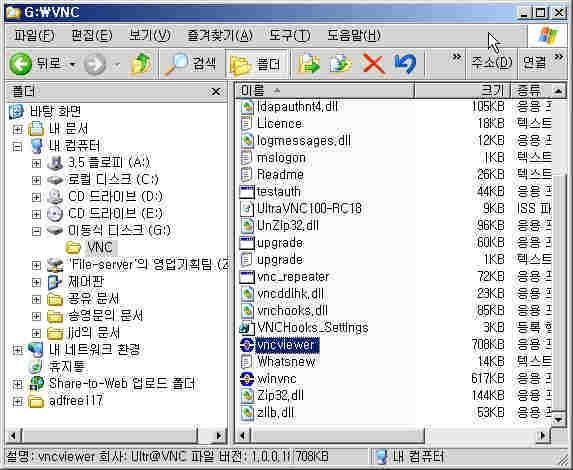Select vncviewer application icon
Image resolution: width=573 pixels, height=470 pixels.
click(x=247, y=345)
